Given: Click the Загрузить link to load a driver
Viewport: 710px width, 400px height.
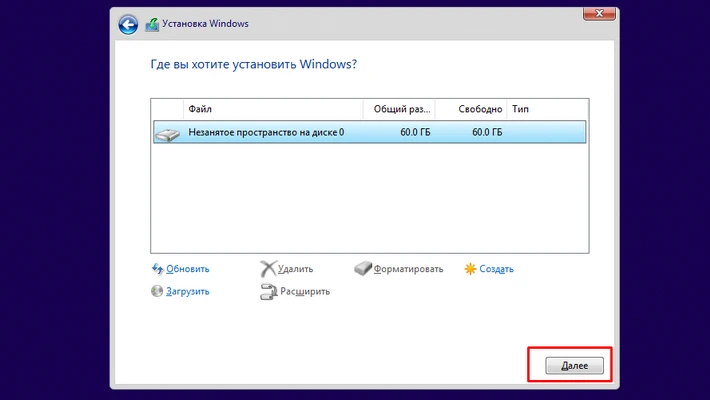Looking at the screenshot, I should [x=187, y=291].
